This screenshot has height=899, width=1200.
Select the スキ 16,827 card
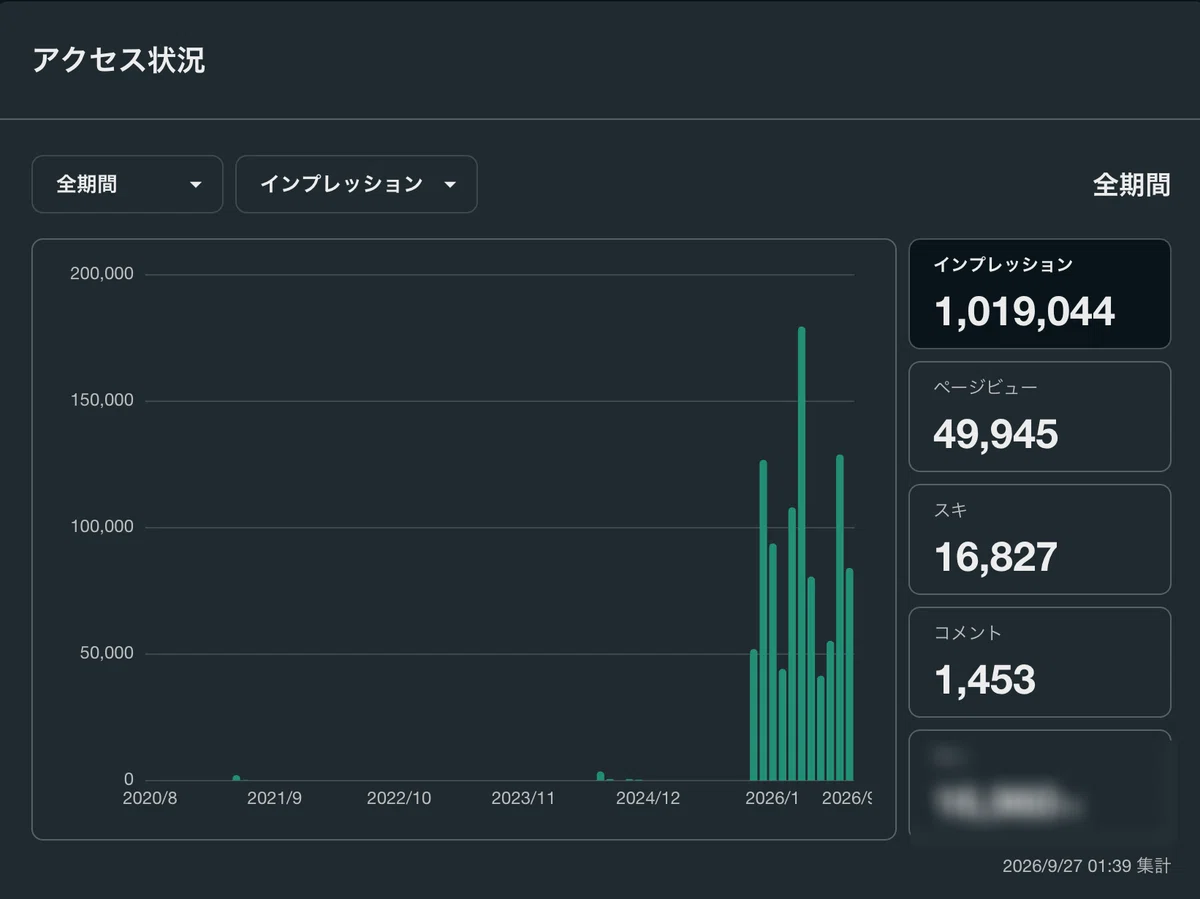point(1039,539)
